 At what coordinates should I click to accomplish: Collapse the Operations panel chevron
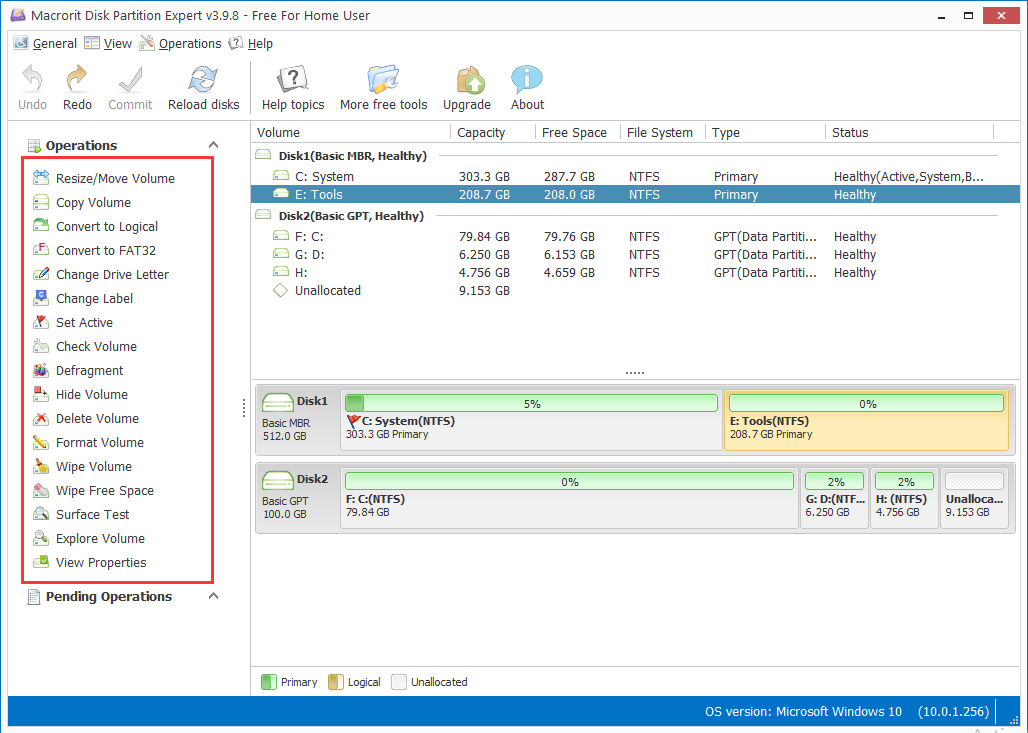pos(213,145)
